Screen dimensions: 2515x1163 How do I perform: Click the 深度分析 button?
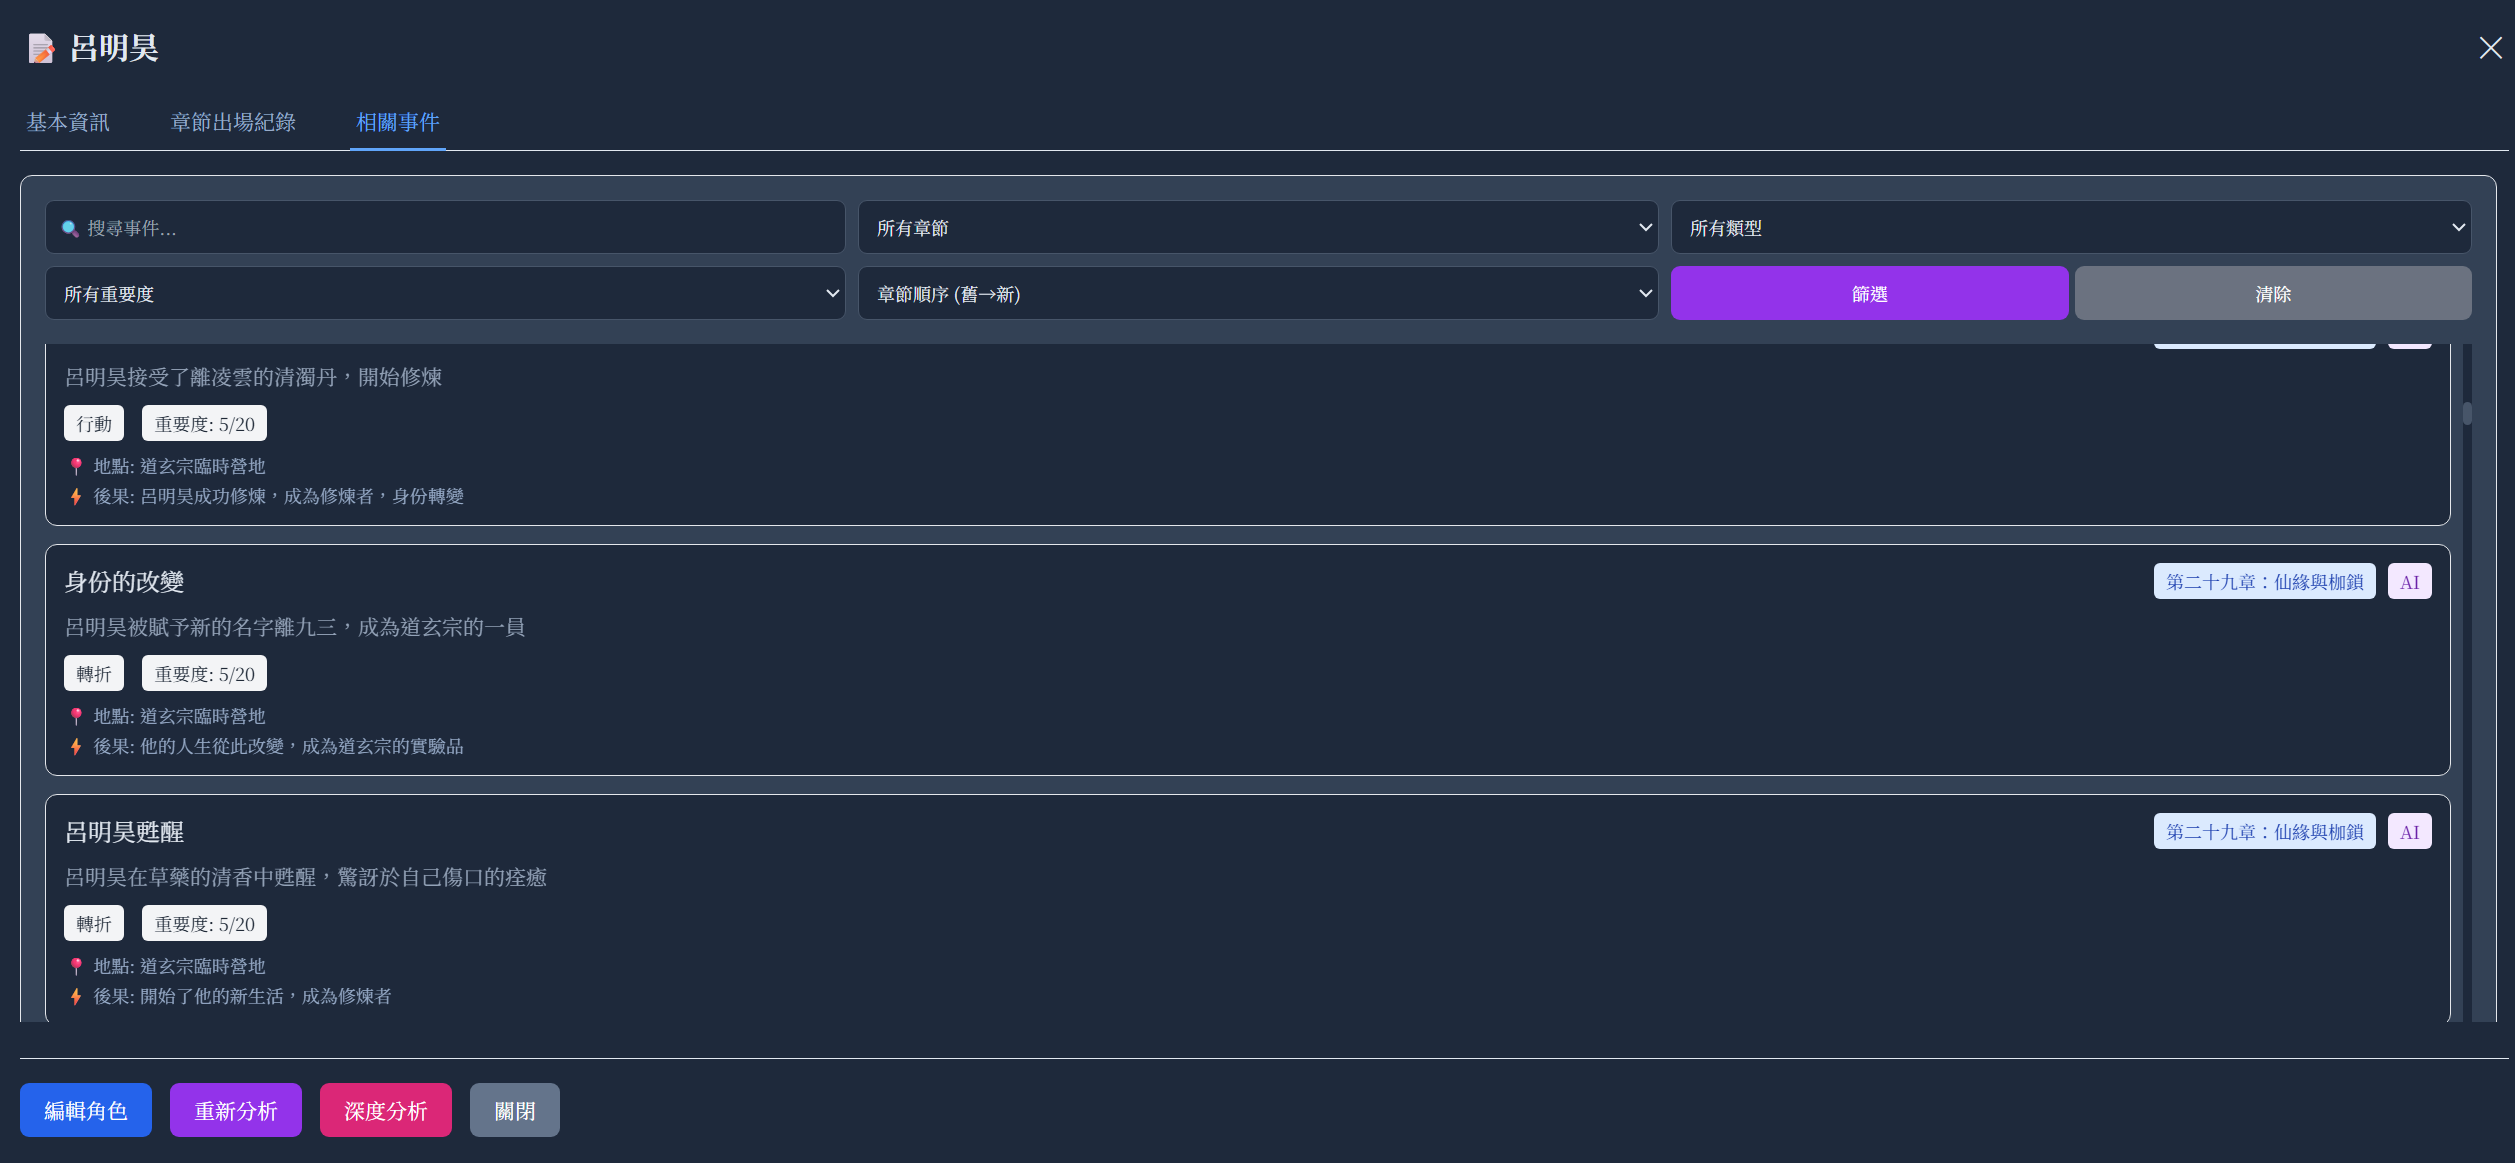point(385,1110)
